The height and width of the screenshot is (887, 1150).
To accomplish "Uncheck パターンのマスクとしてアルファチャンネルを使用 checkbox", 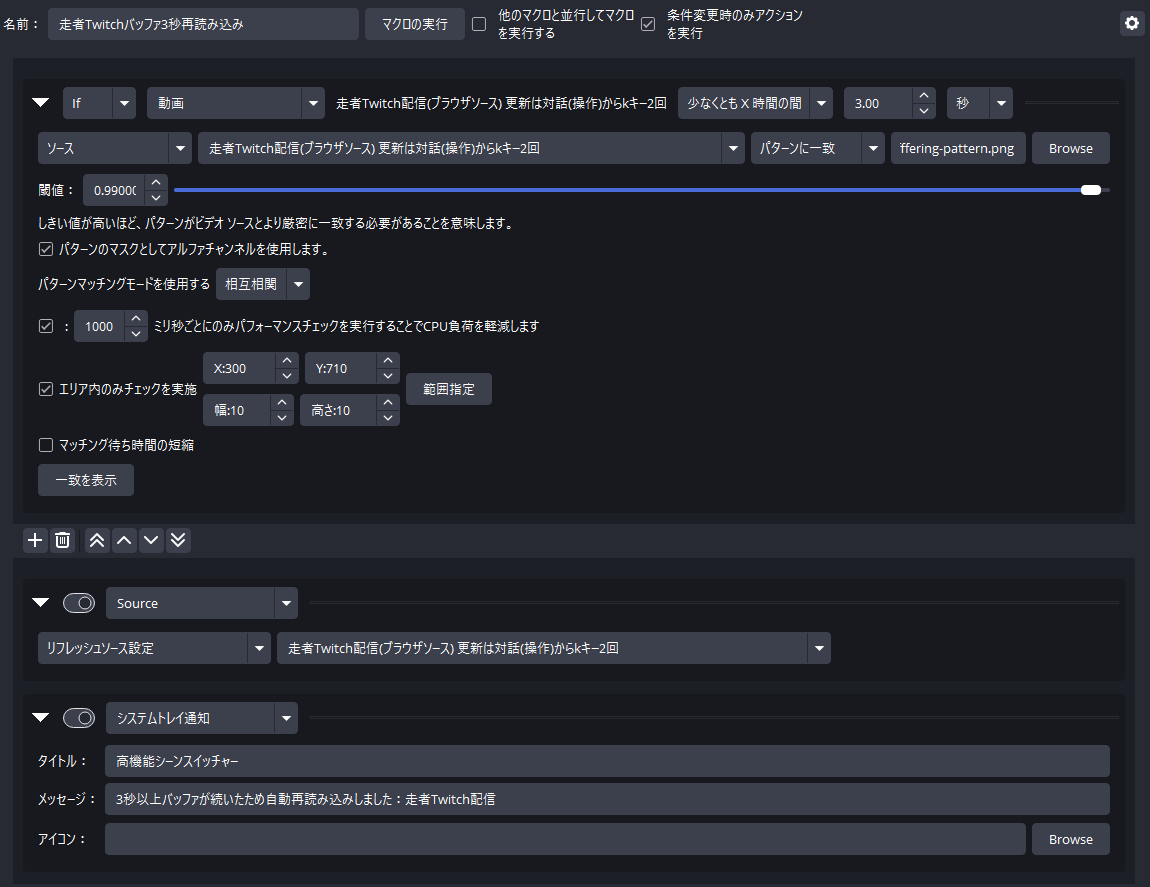I will 46,249.
